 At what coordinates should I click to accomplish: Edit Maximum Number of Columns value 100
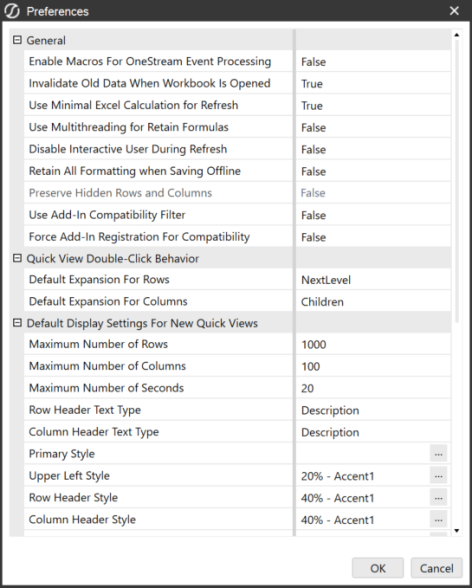click(373, 366)
